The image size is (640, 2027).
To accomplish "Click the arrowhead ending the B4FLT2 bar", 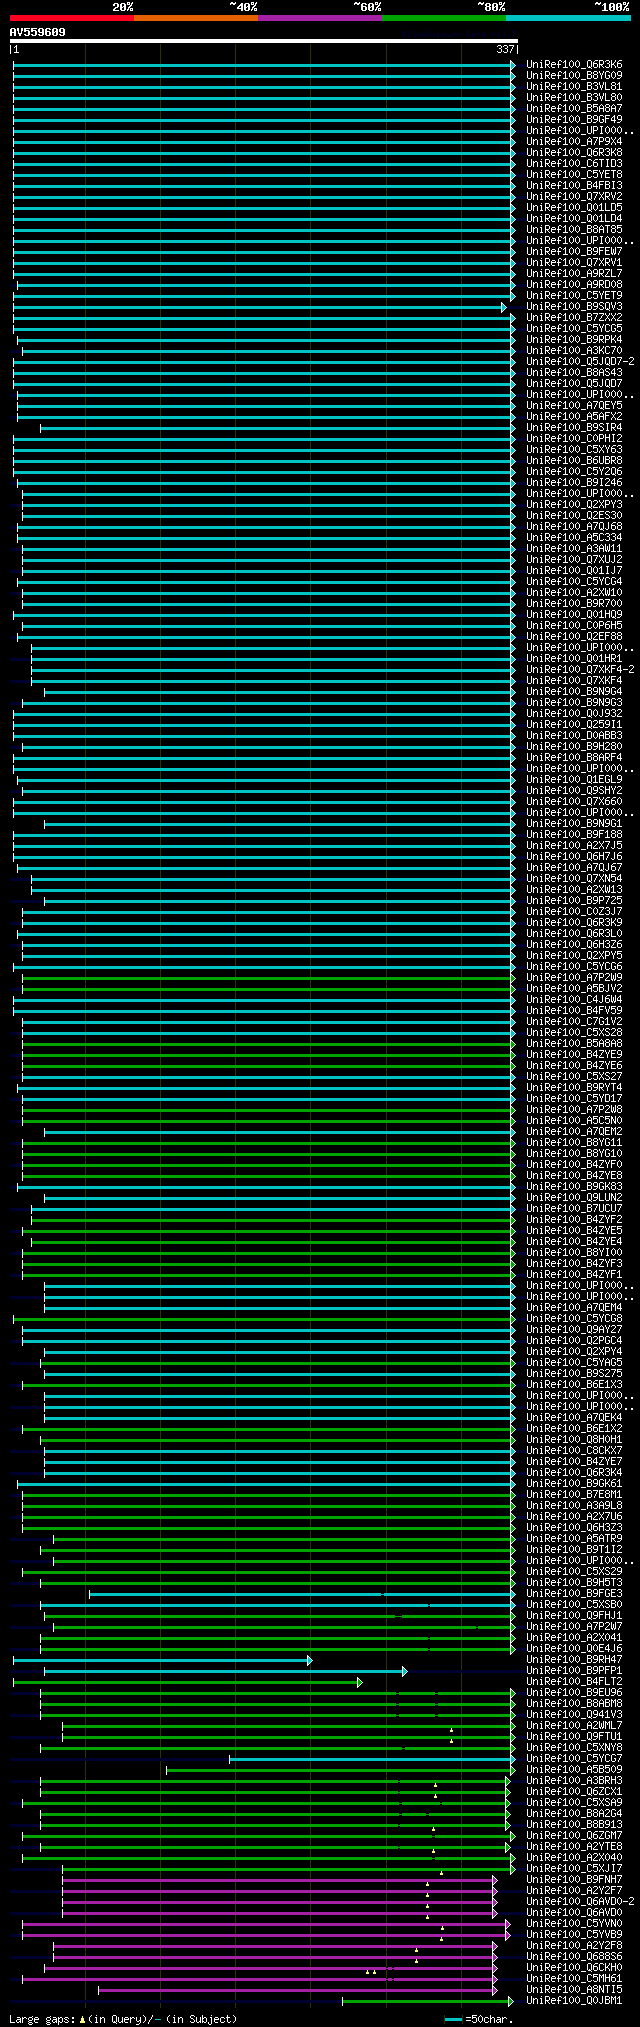I will point(359,1682).
